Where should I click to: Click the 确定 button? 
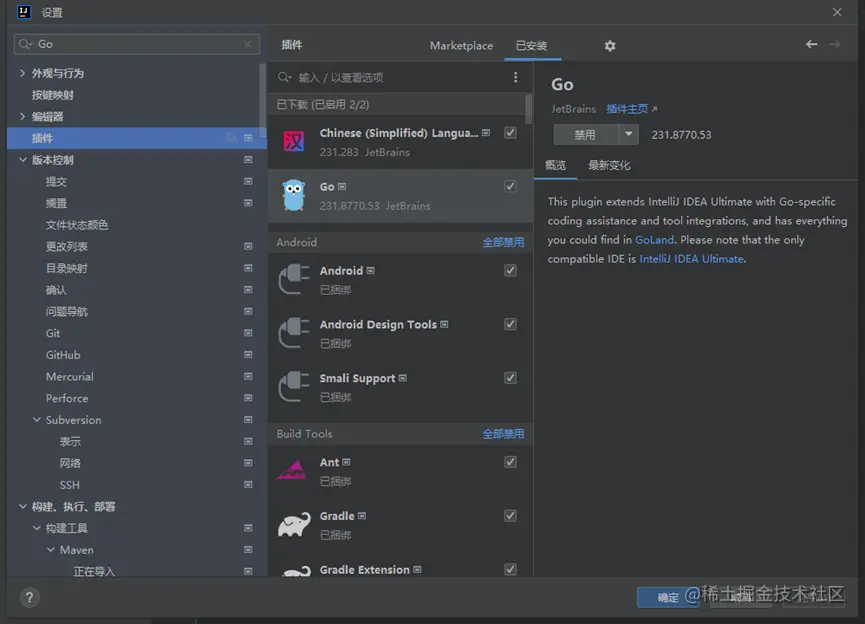click(x=668, y=598)
